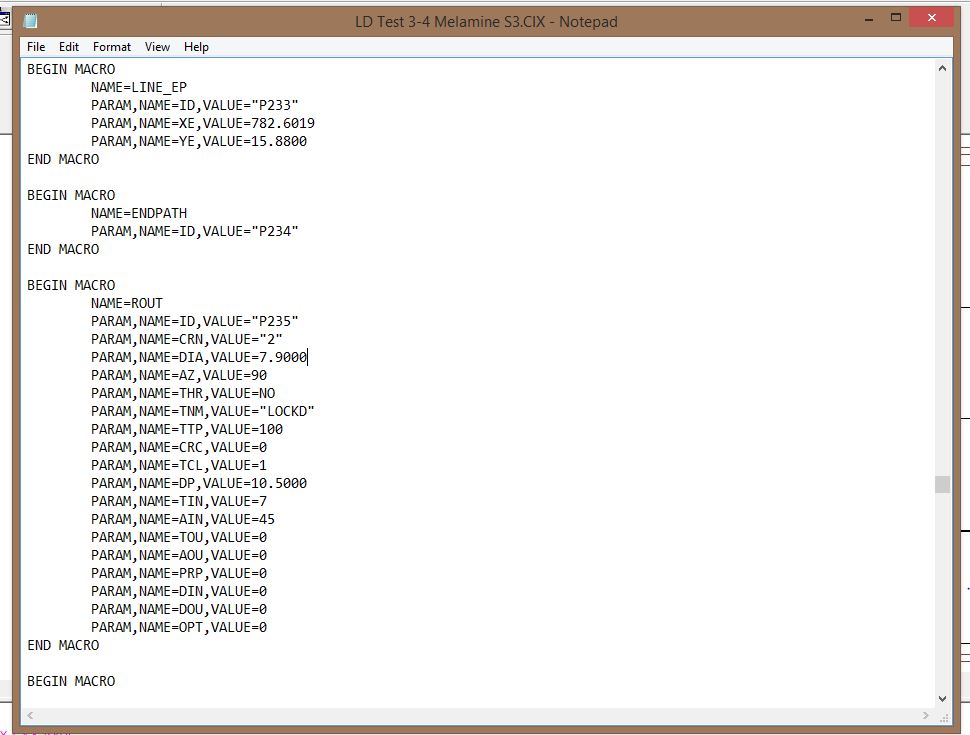Viewport: 970px width, 735px height.
Task: Click the DOU parameter line
Action: (179, 609)
